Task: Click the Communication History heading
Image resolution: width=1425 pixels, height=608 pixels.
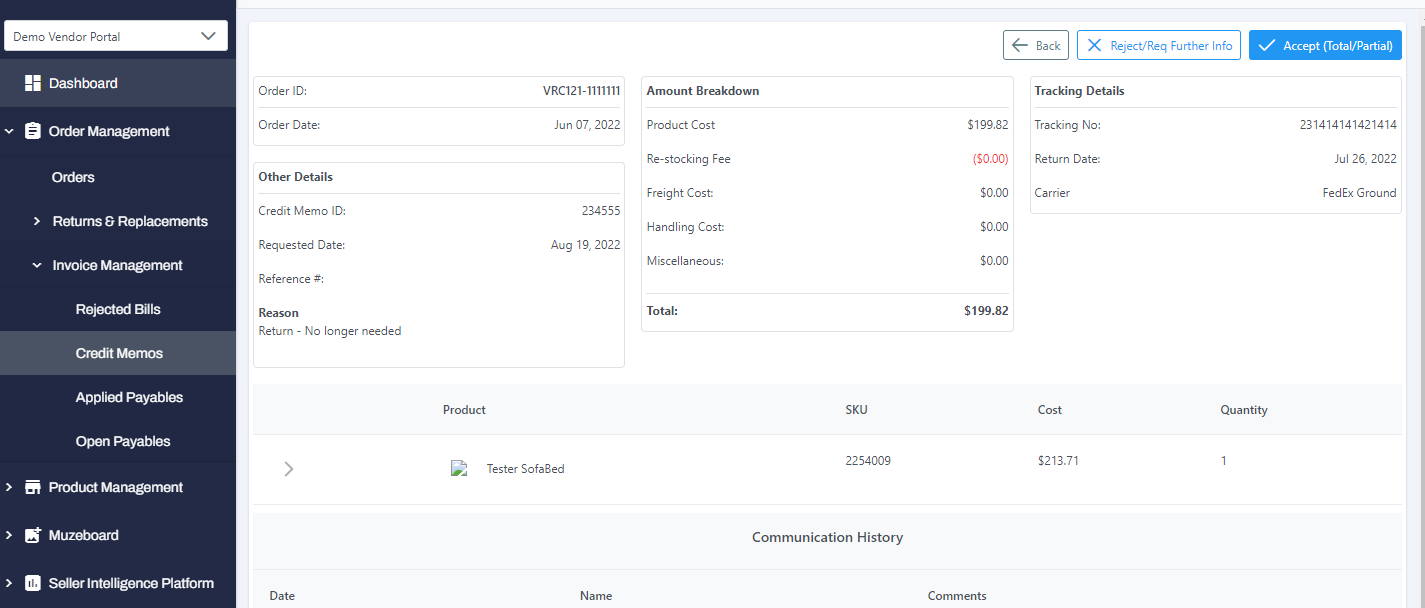Action: point(827,537)
